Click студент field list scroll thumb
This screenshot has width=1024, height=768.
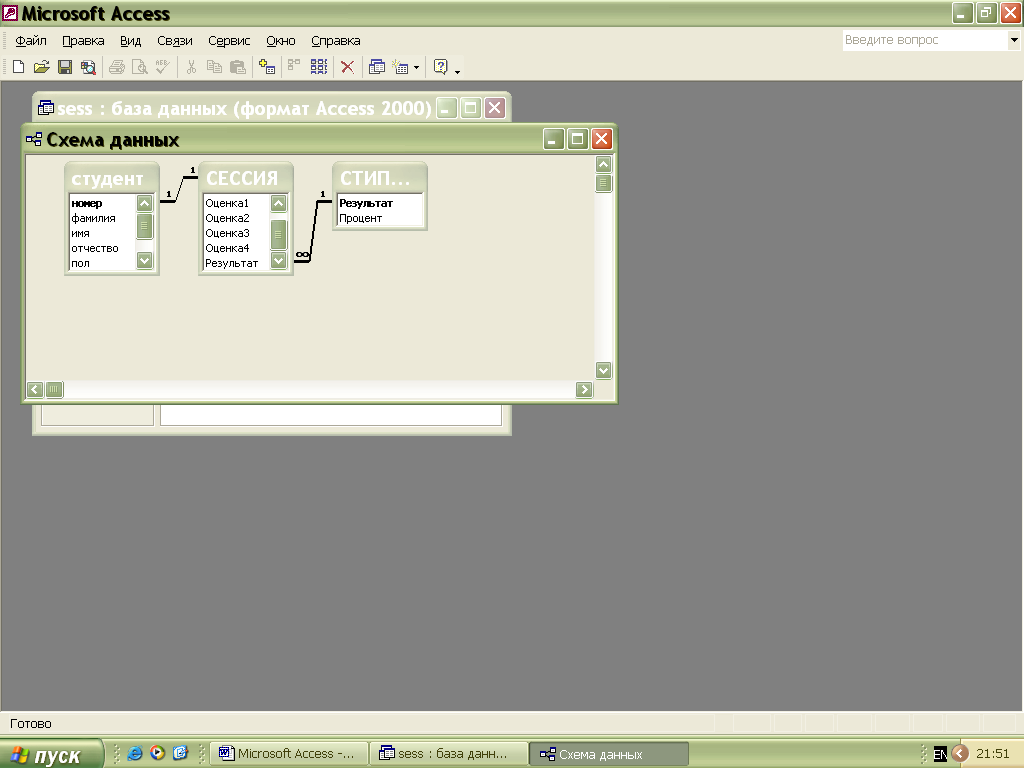click(144, 226)
